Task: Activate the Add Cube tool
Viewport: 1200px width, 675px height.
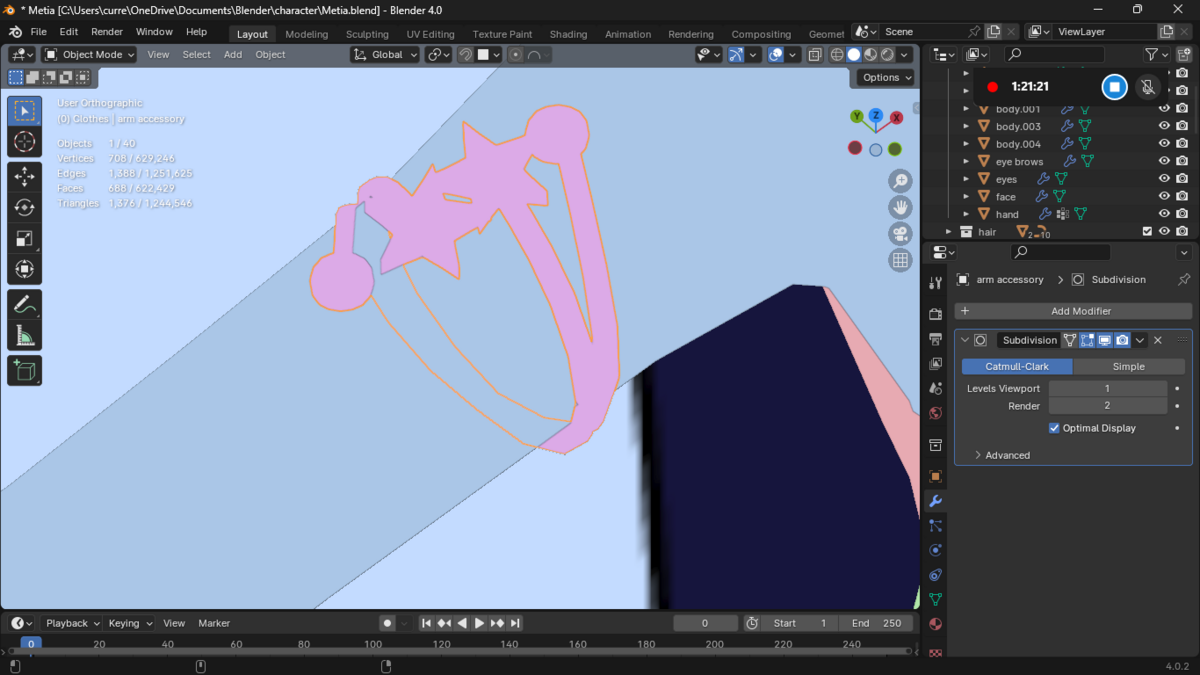Action: pos(25,370)
